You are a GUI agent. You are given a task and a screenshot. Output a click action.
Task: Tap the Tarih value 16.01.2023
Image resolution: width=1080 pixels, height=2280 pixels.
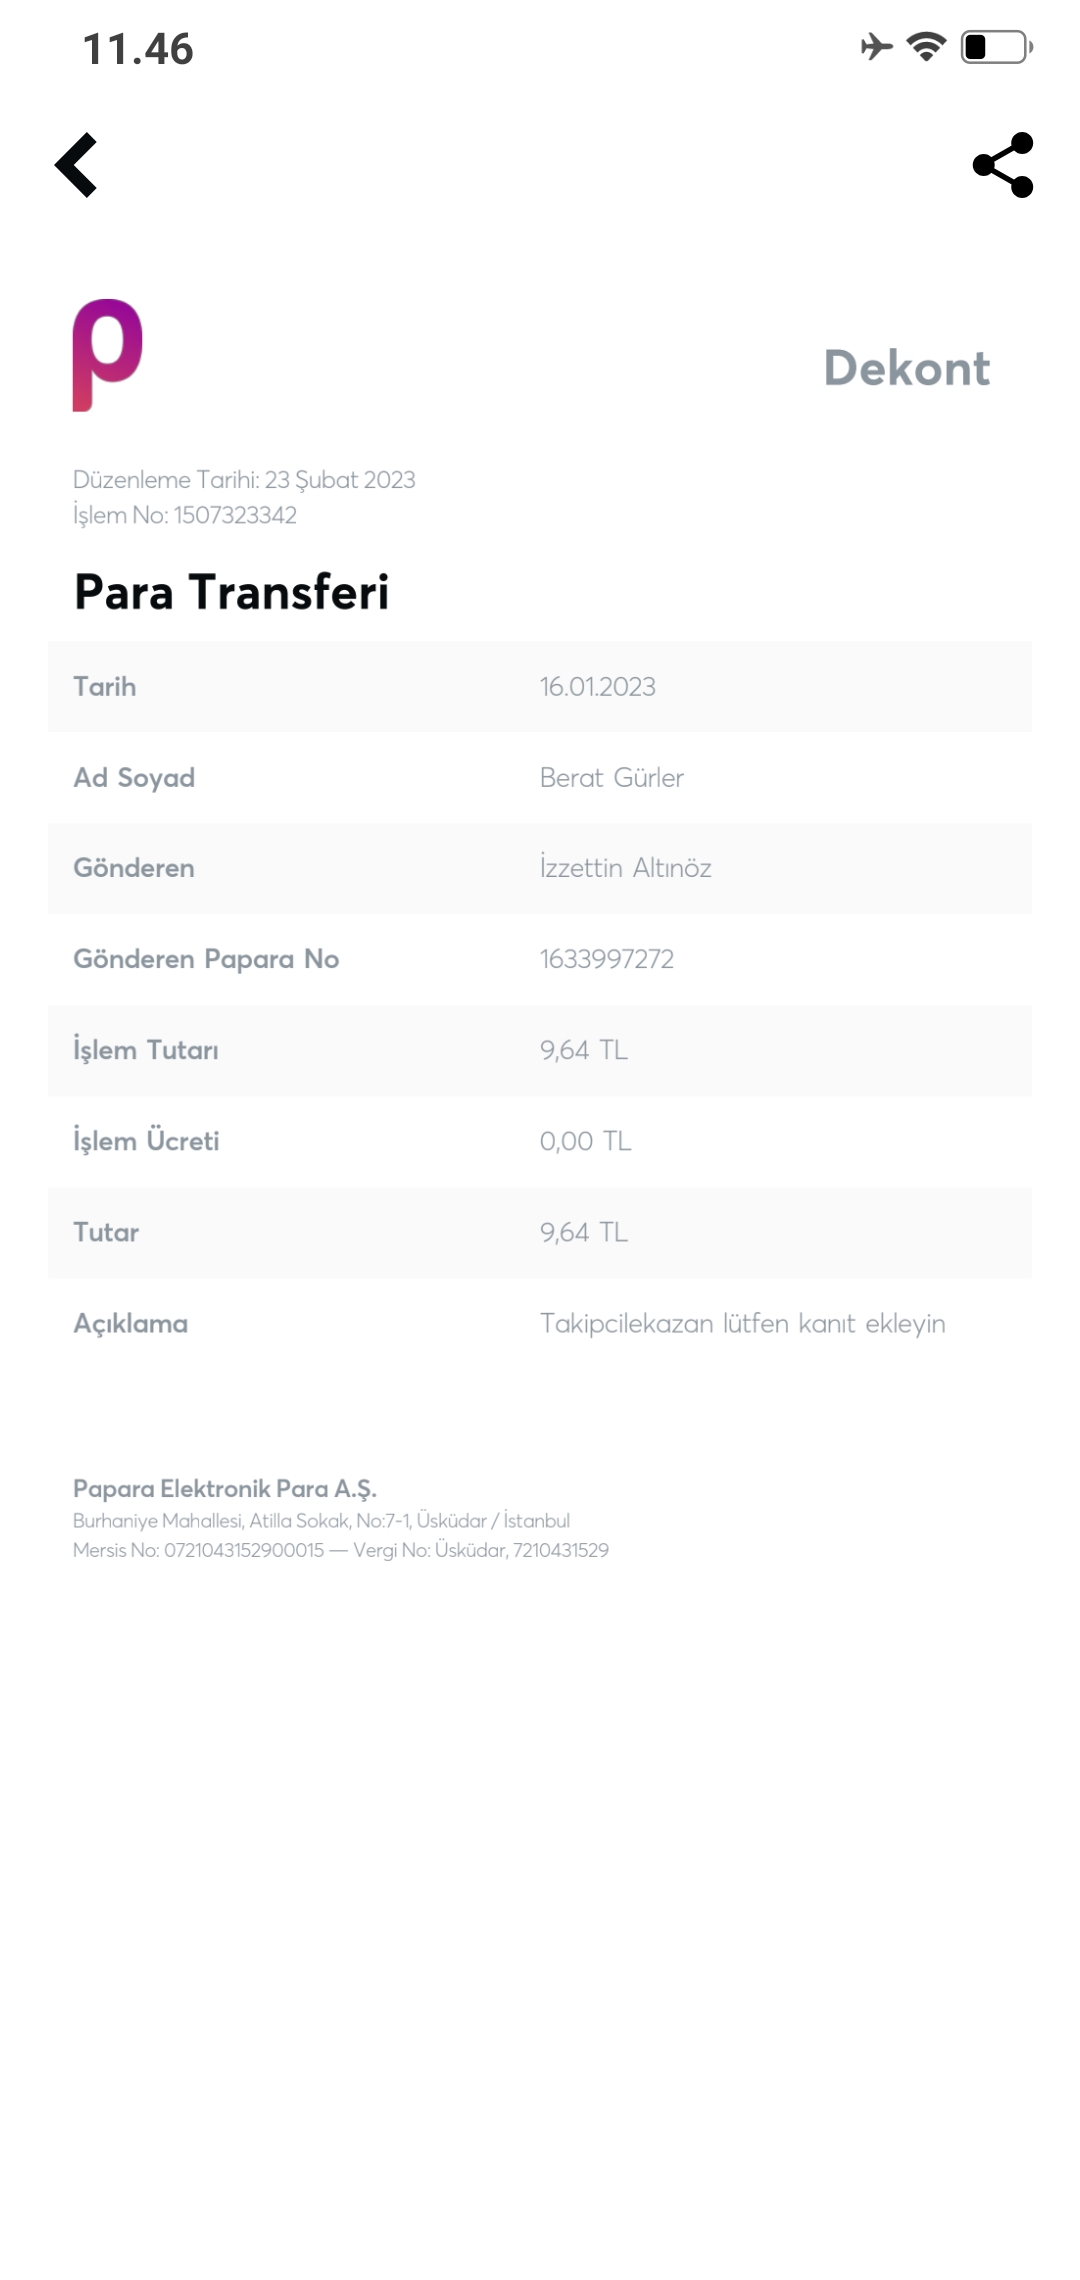pyautogui.click(x=597, y=687)
